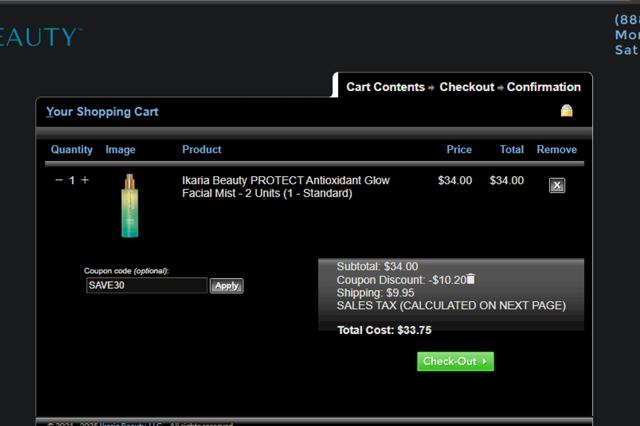Click the Ikaria Beauty LLC footer link
The image size is (640, 426).
point(131,424)
